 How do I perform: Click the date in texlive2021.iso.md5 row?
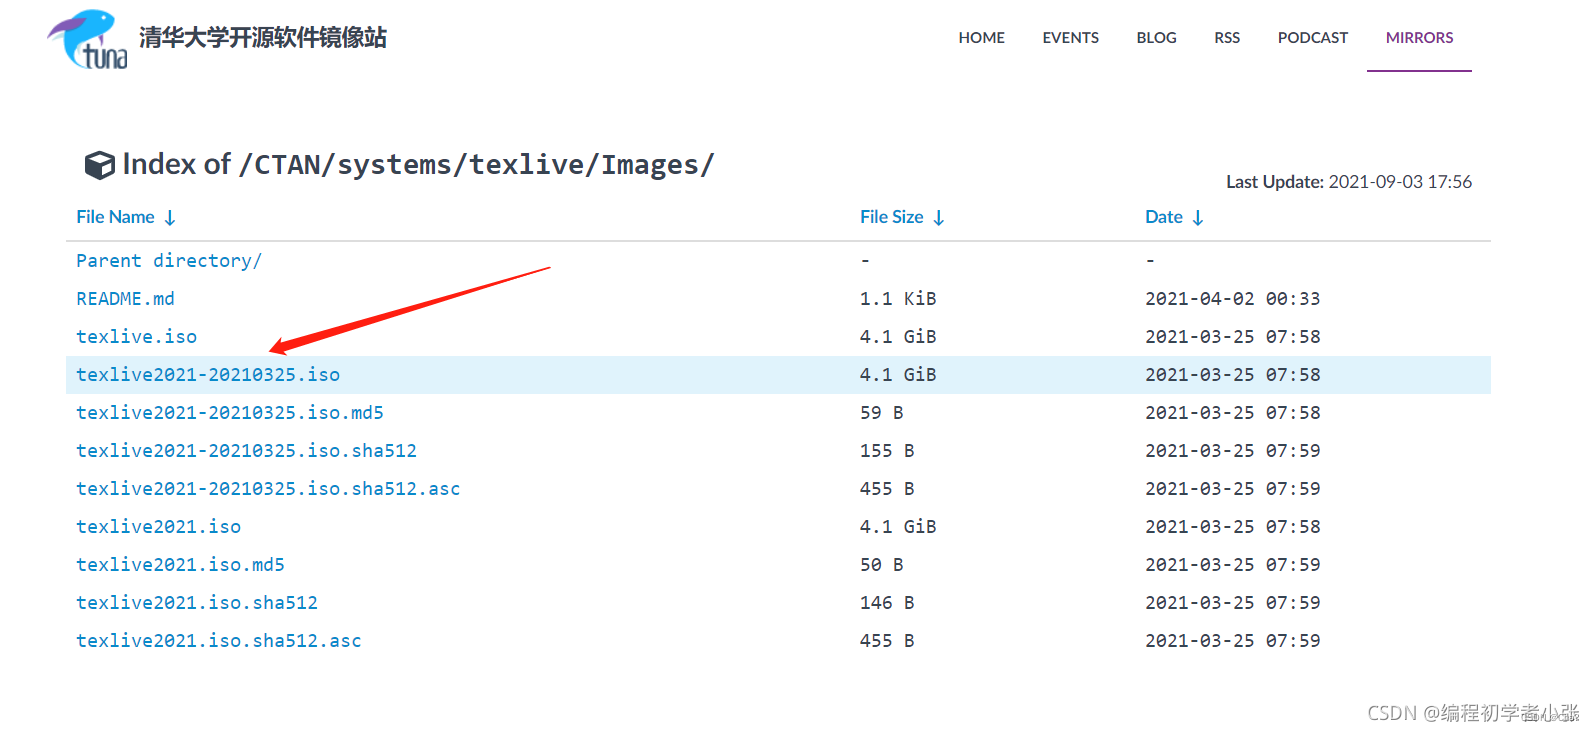(x=1233, y=565)
